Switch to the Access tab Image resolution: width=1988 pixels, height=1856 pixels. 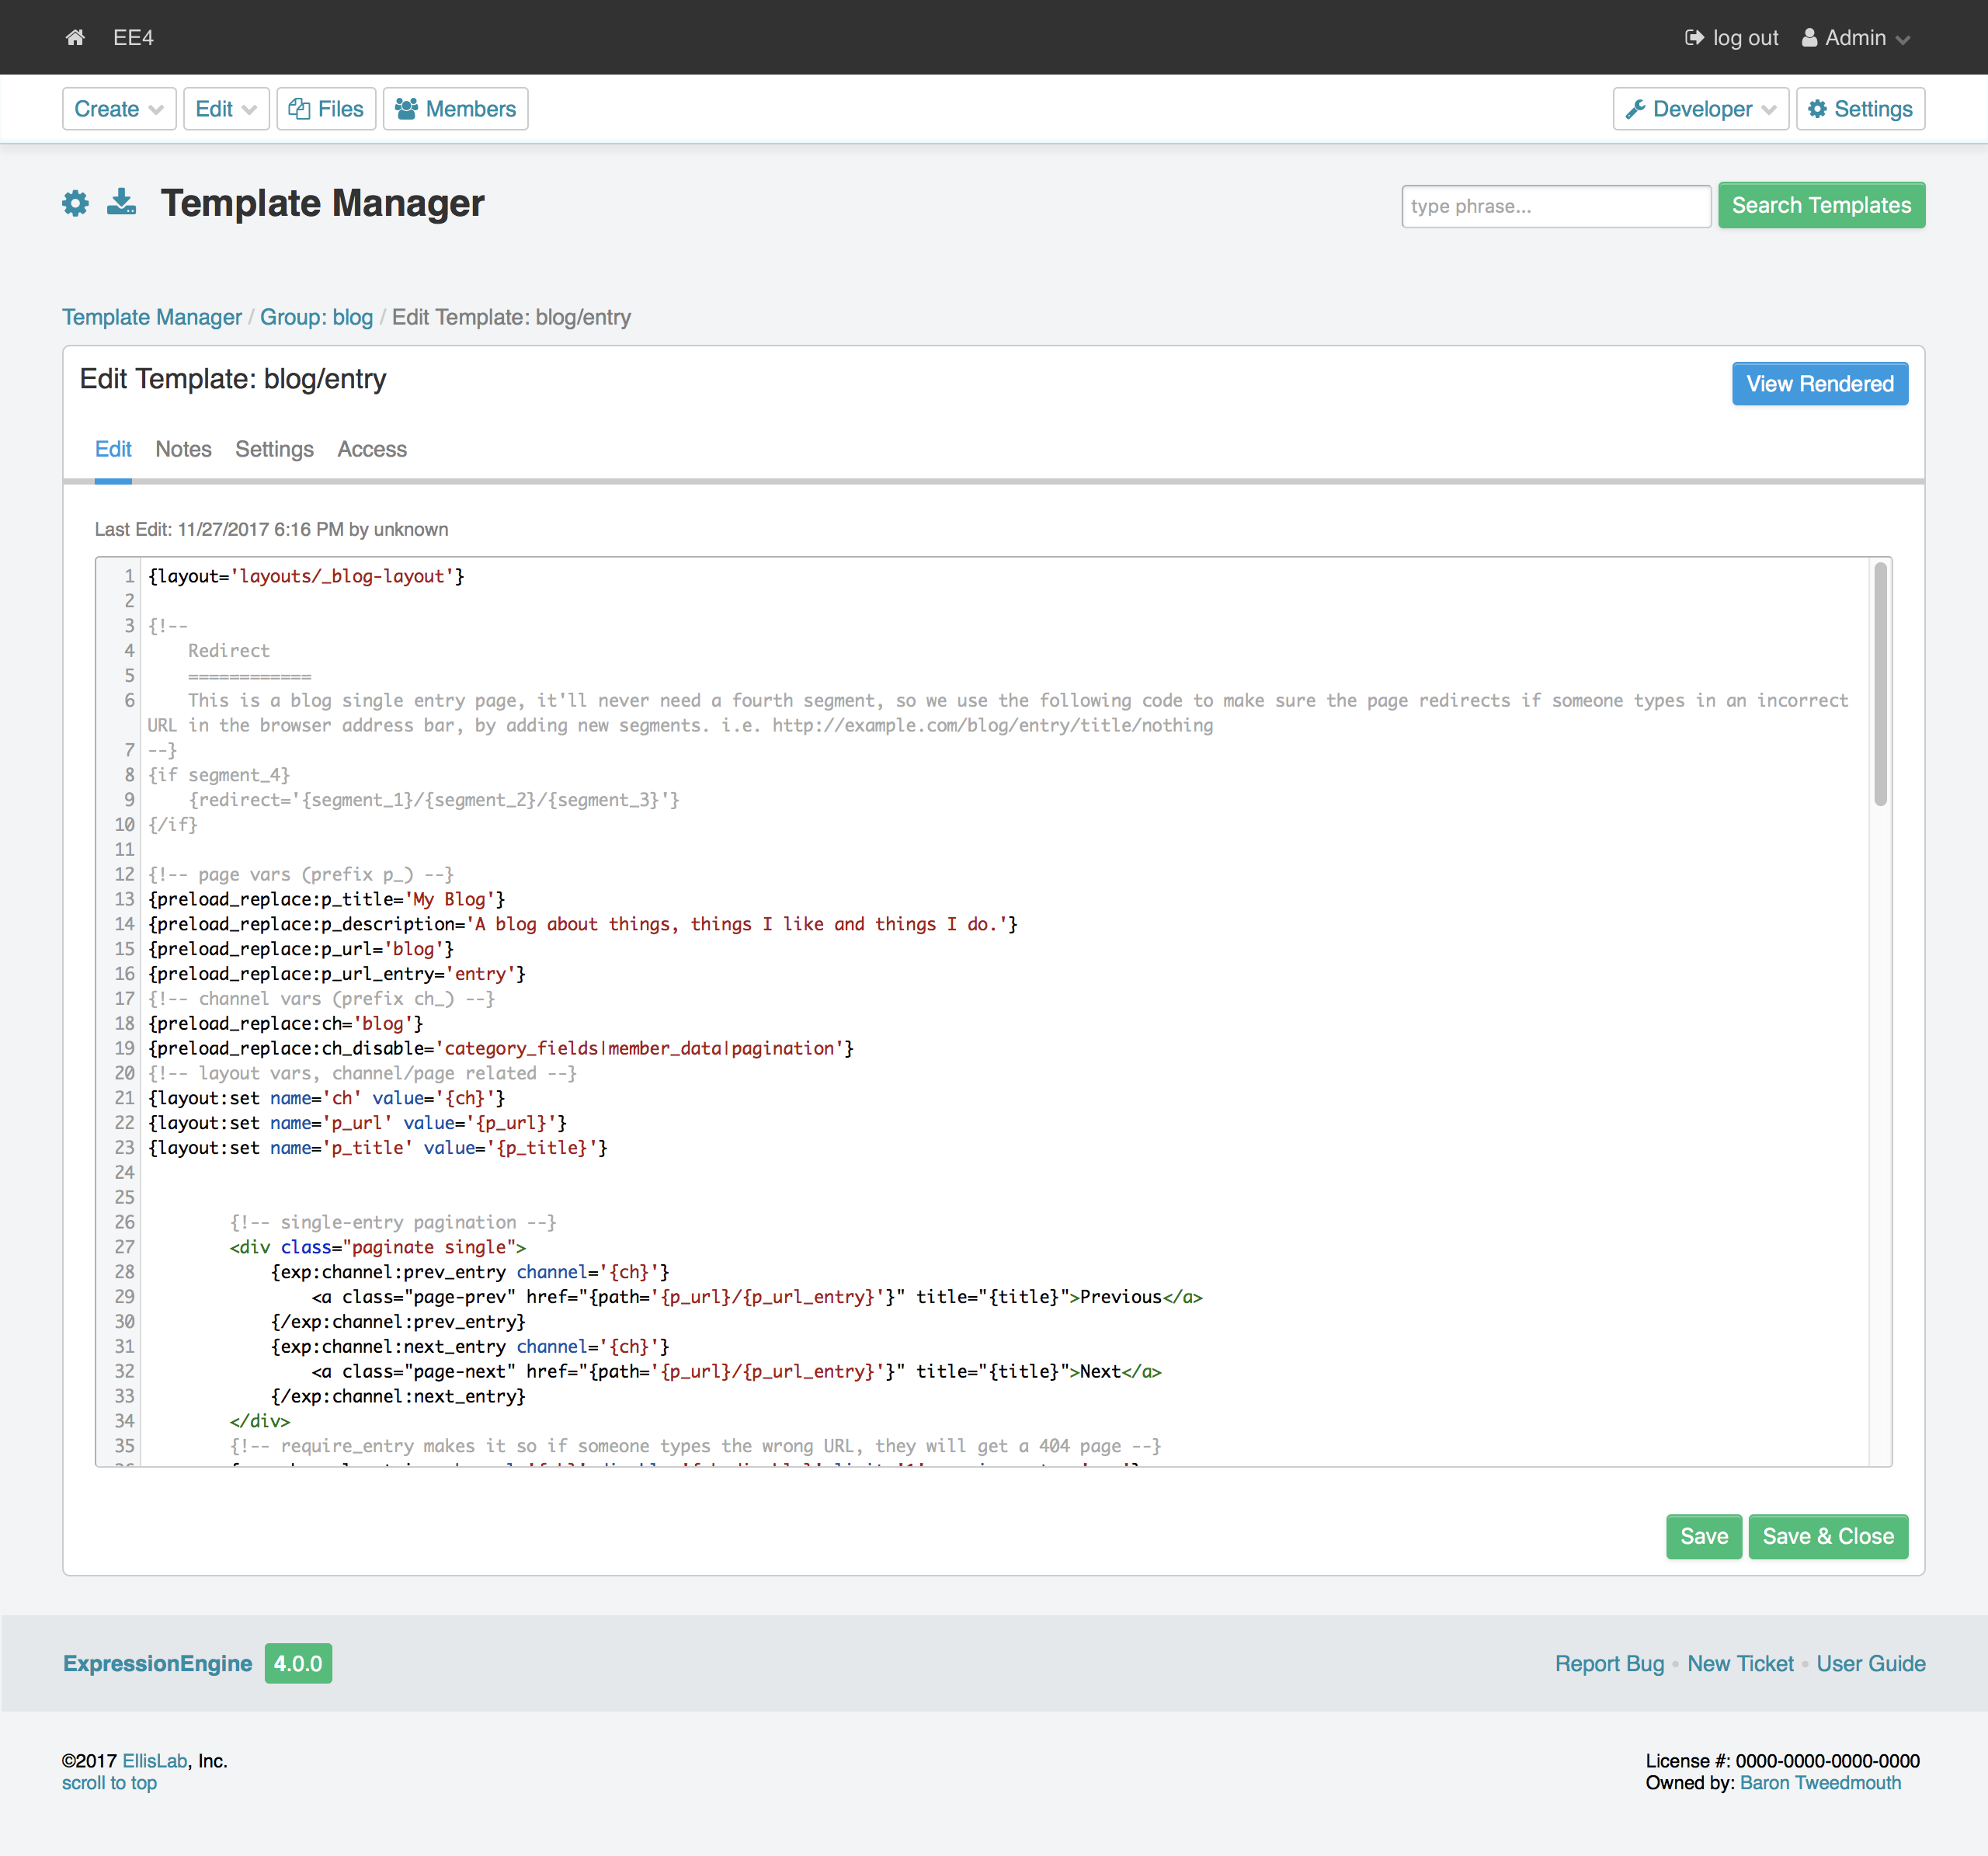point(372,450)
